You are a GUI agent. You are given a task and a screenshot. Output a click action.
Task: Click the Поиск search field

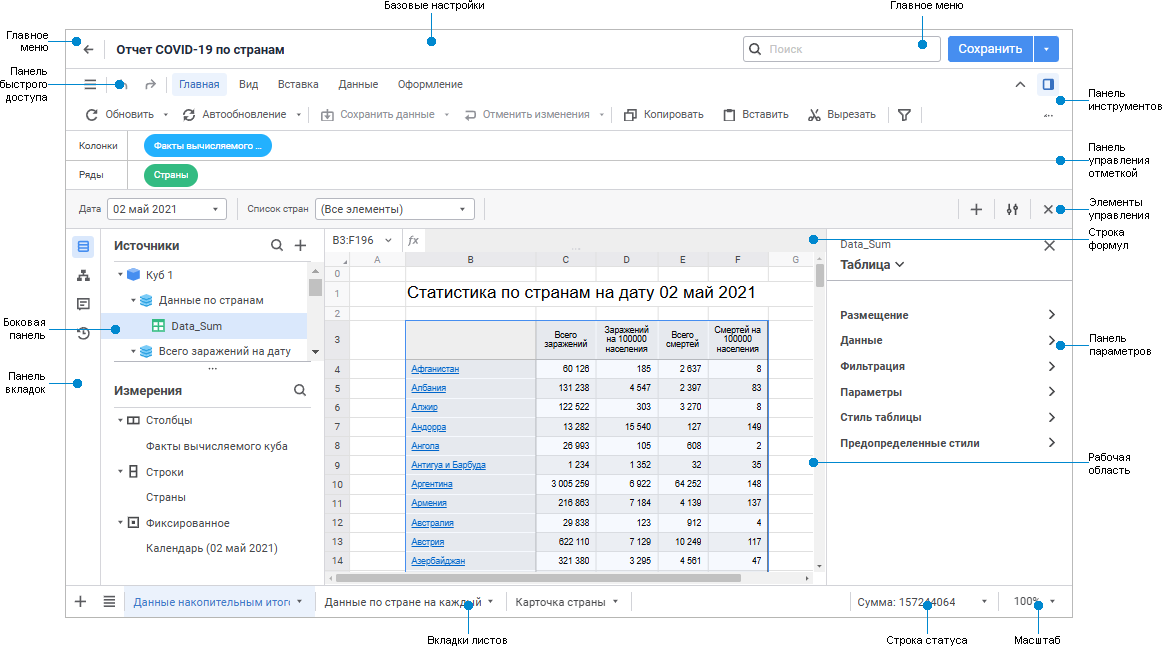click(x=850, y=49)
